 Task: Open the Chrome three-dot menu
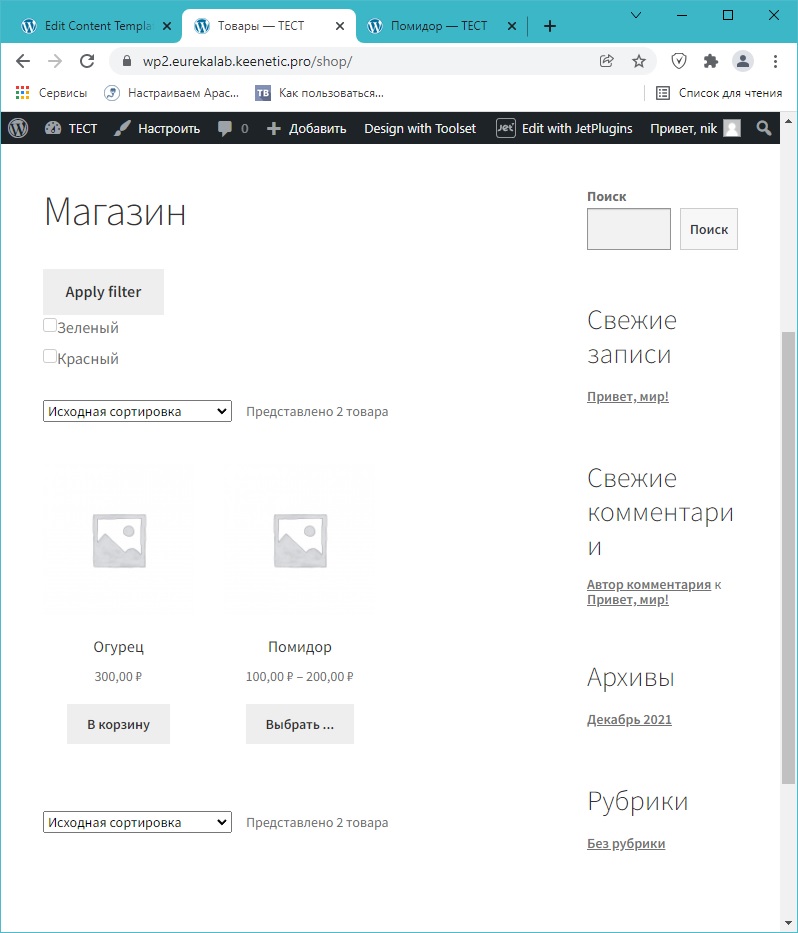tap(775, 61)
